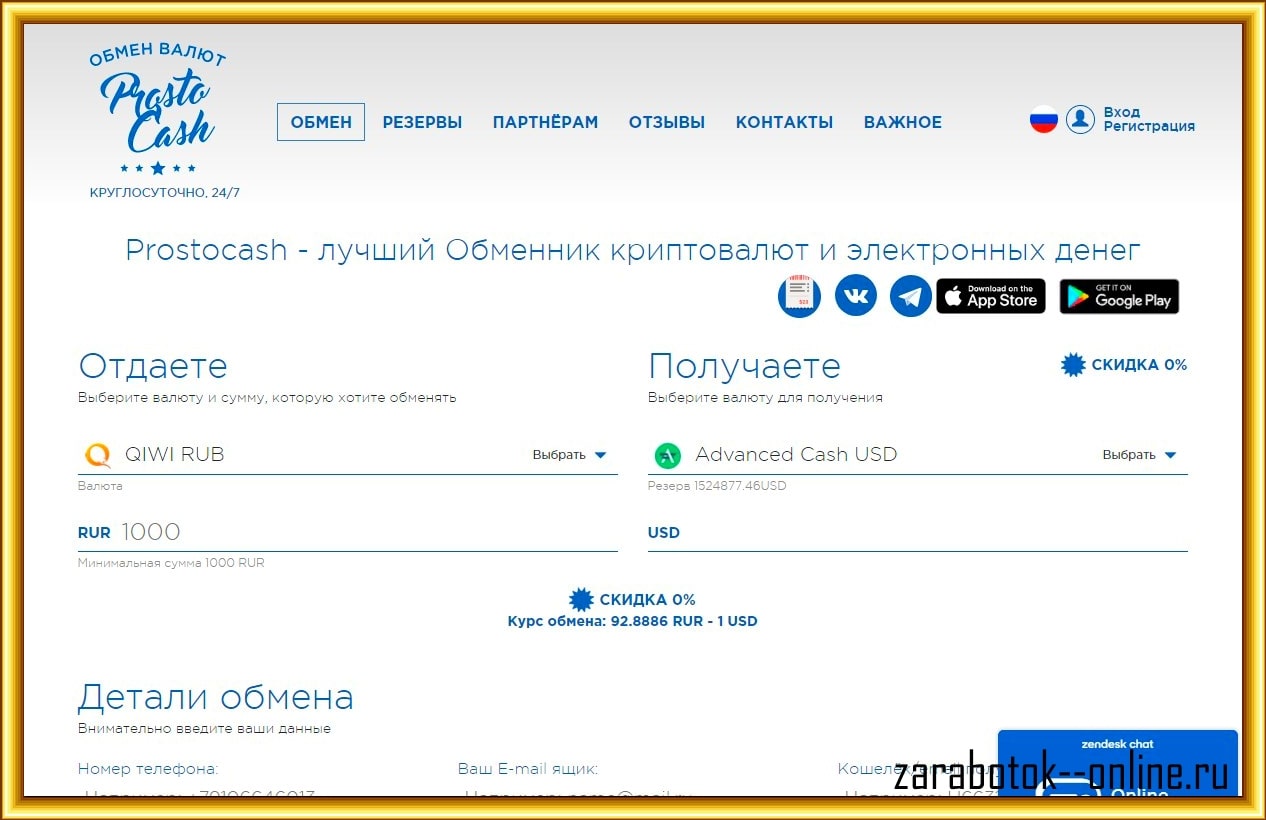Click the news feed round icon
The height and width of the screenshot is (820, 1266).
click(799, 296)
